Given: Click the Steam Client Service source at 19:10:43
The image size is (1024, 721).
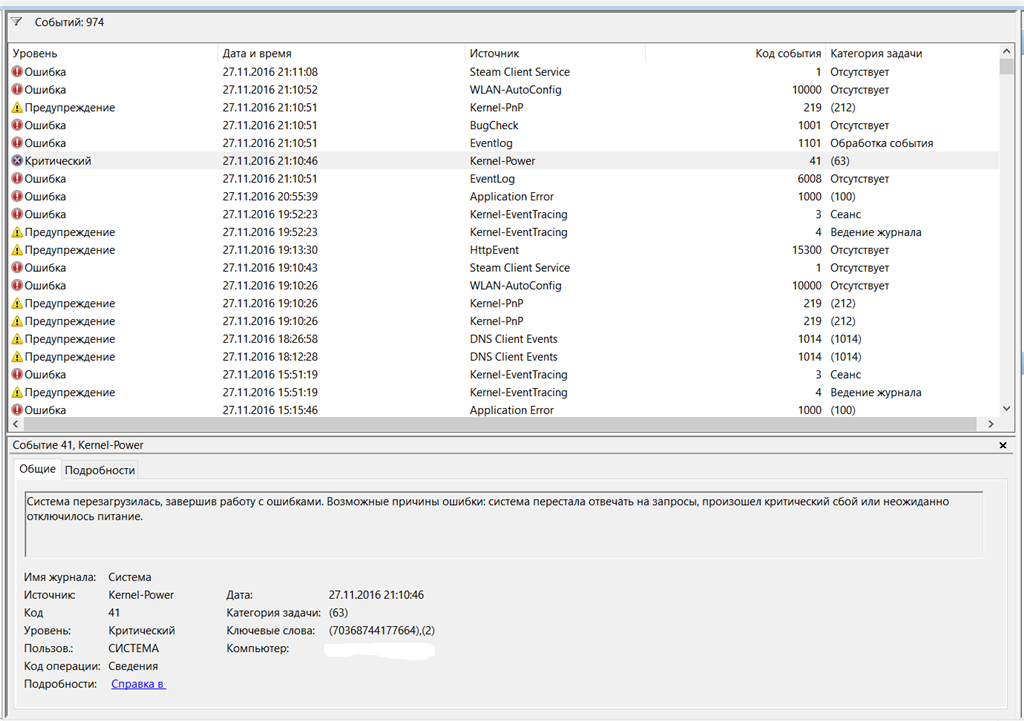Looking at the screenshot, I should [519, 268].
